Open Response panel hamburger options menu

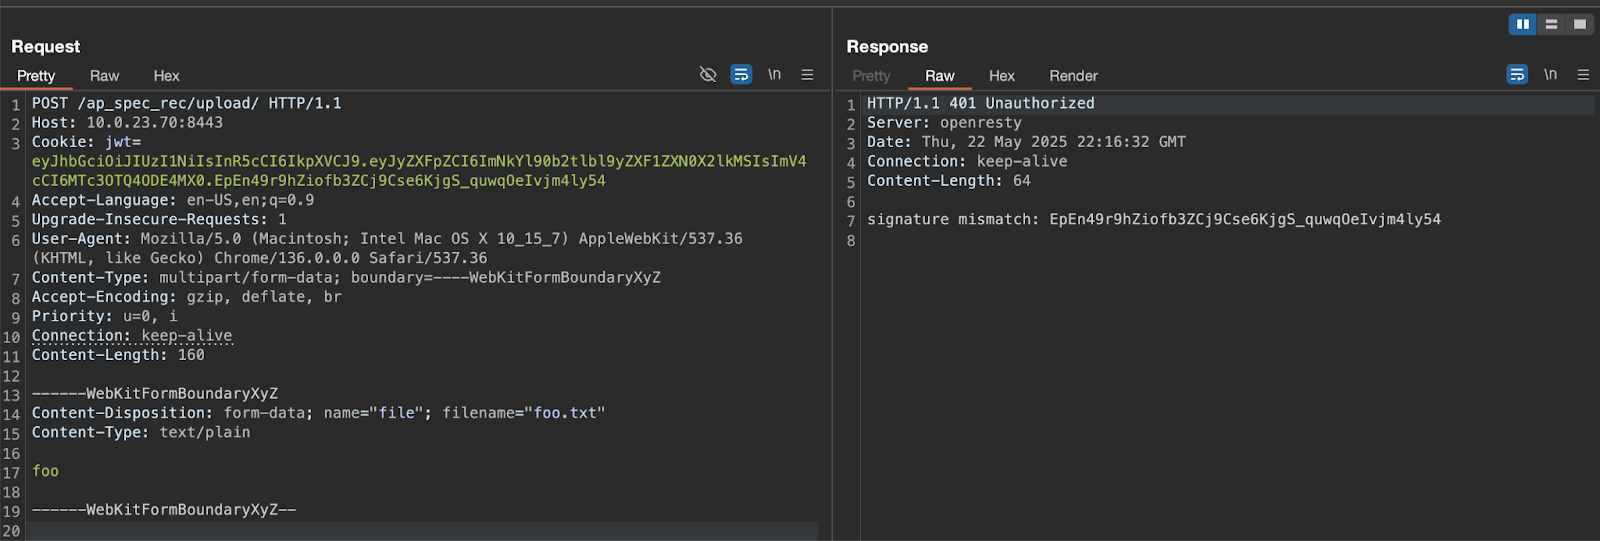[x=1583, y=75]
